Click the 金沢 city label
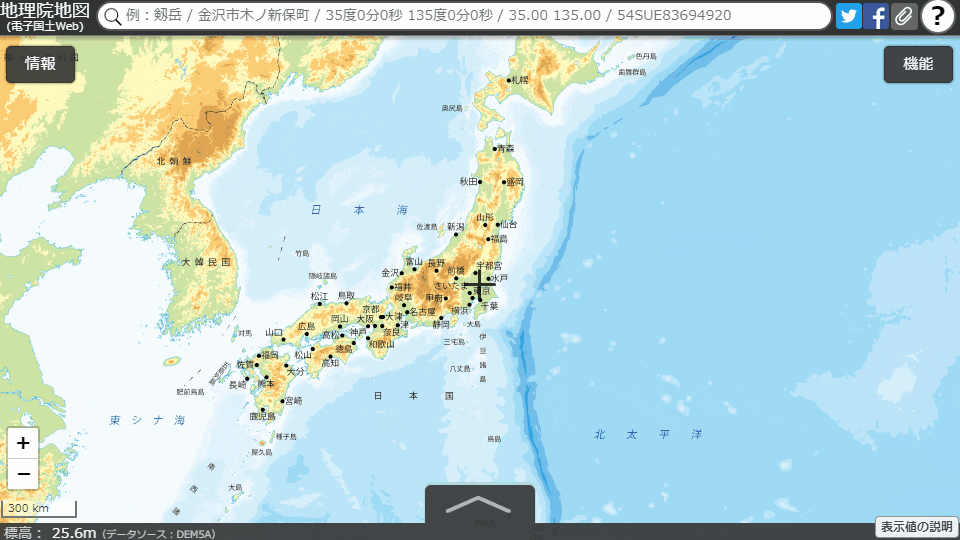This screenshot has width=960, height=540. 390,272
